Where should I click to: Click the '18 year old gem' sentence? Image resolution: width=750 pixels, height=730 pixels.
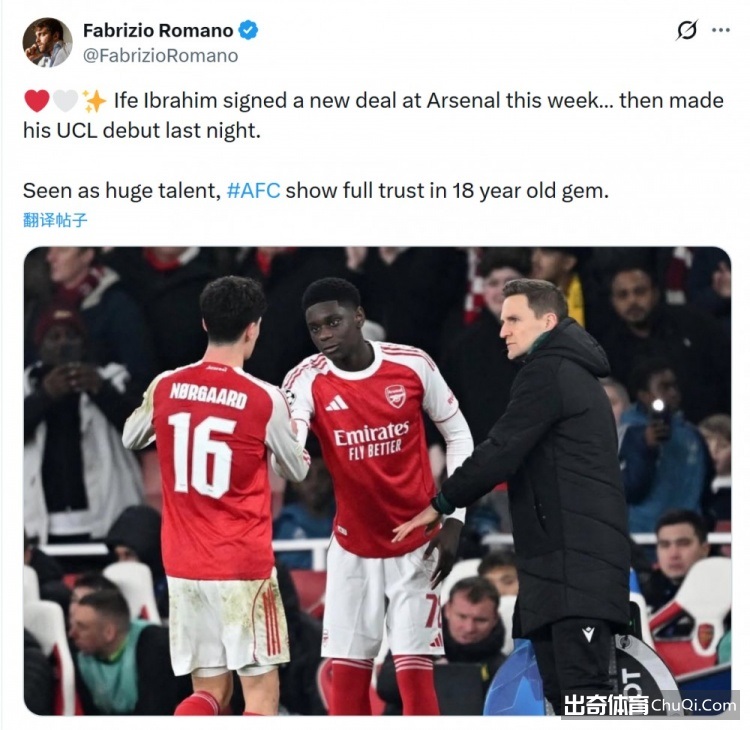316,190
